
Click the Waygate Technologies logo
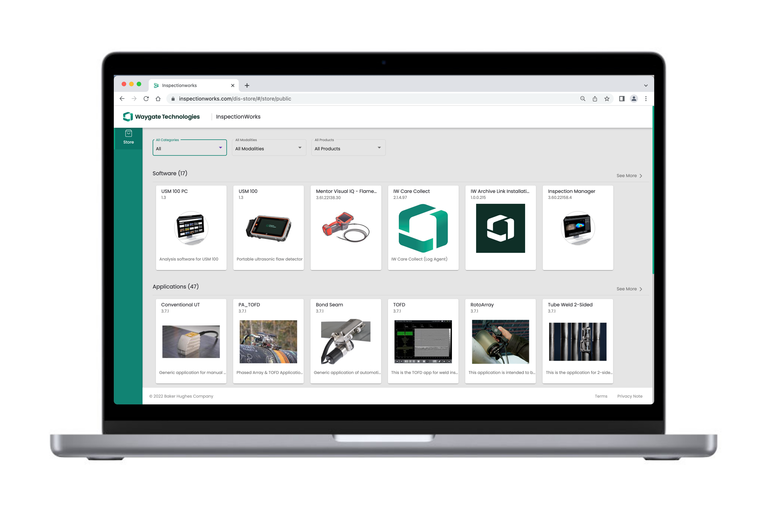tap(161, 117)
